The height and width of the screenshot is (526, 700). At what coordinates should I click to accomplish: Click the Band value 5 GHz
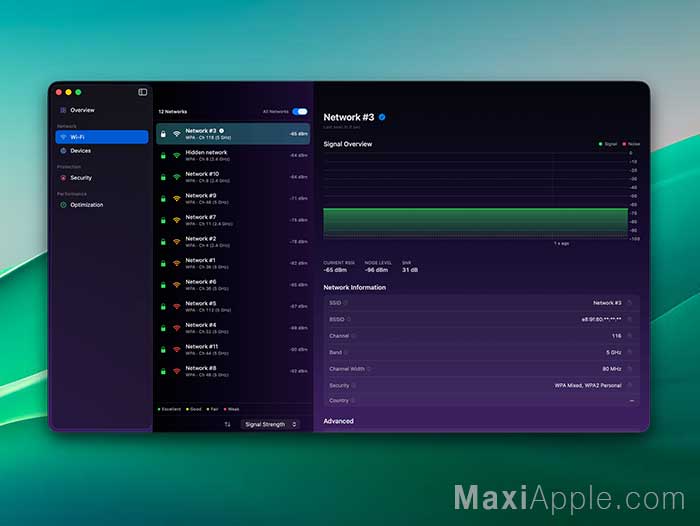614,352
